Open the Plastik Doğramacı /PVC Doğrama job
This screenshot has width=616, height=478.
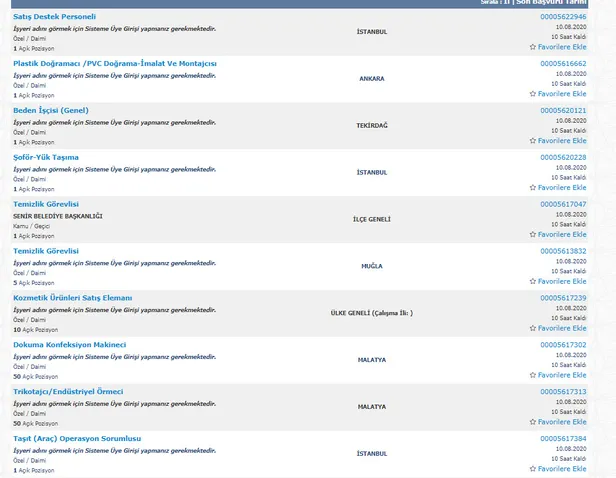[114, 63]
